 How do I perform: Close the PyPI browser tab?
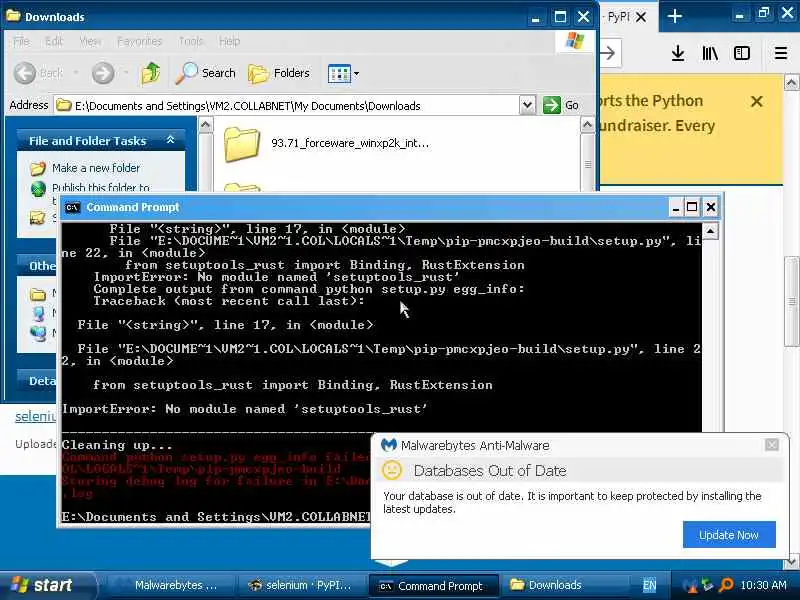point(641,17)
